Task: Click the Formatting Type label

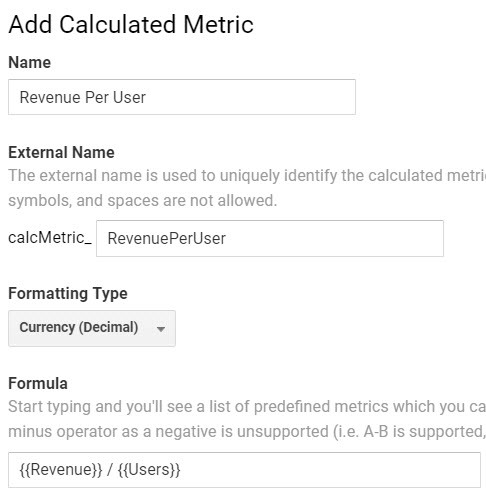Action: (x=68, y=294)
